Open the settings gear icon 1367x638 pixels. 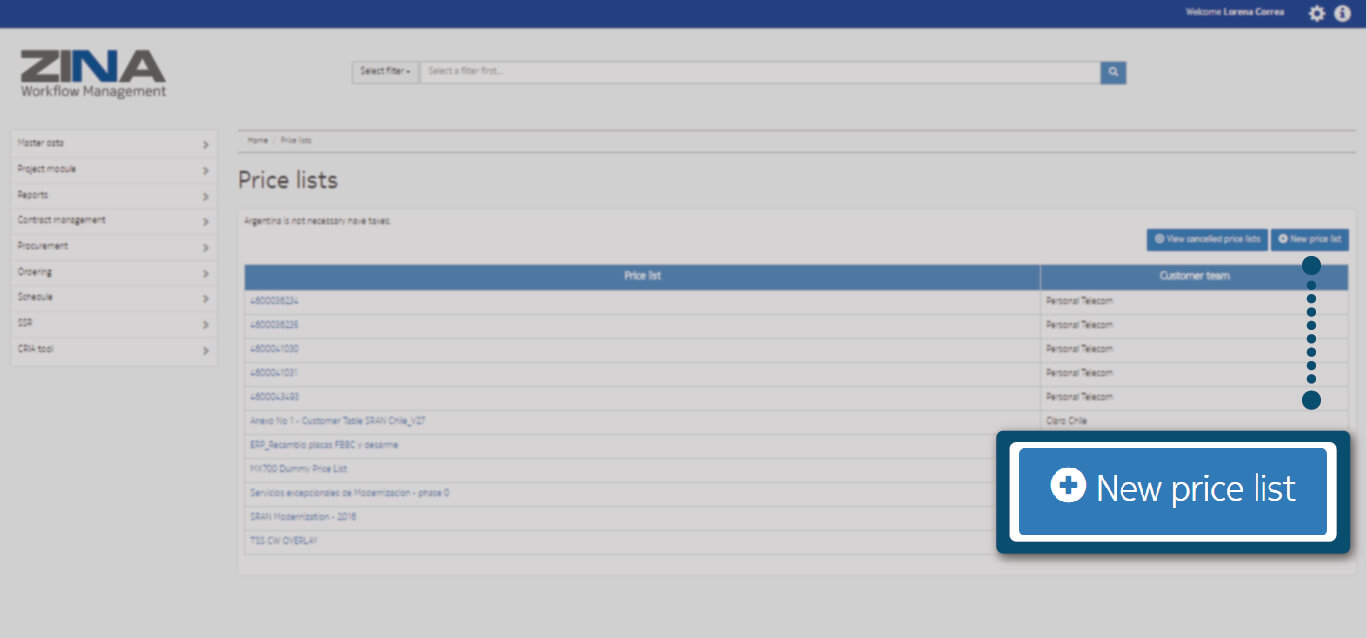(x=1317, y=13)
